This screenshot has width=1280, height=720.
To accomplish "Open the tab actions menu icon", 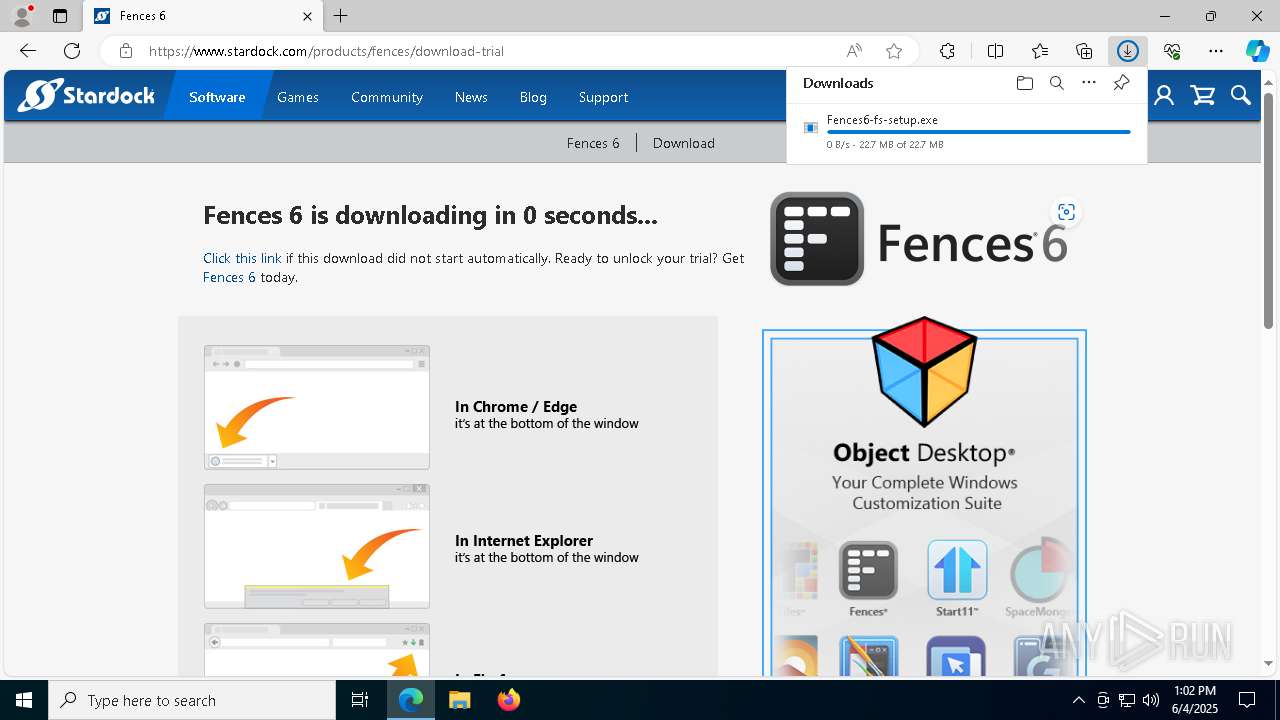I will [x=60, y=16].
